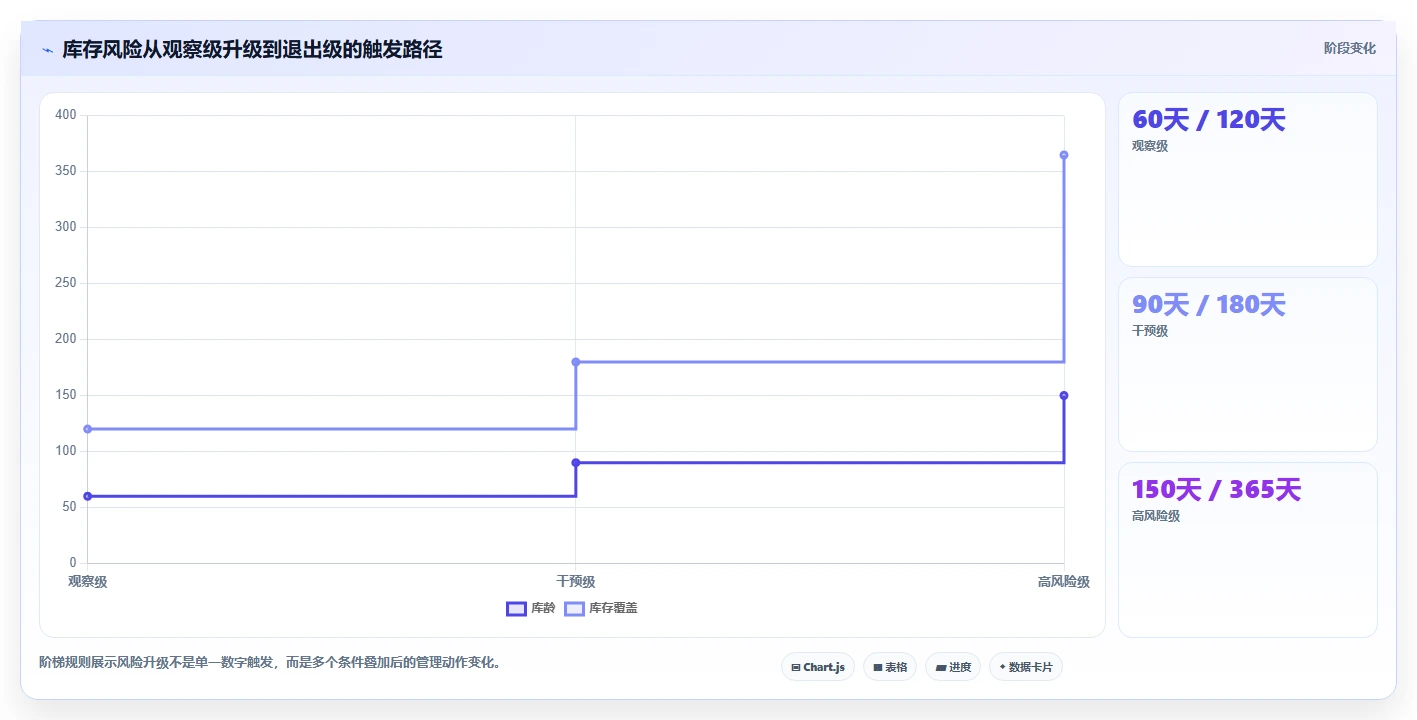Click the 350 y-axis tick label

pos(66,171)
